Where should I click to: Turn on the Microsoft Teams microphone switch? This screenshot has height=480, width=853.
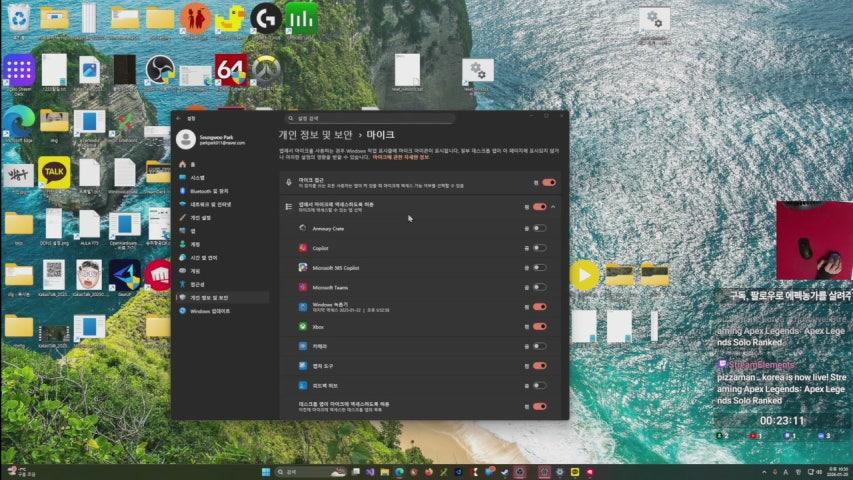point(540,287)
